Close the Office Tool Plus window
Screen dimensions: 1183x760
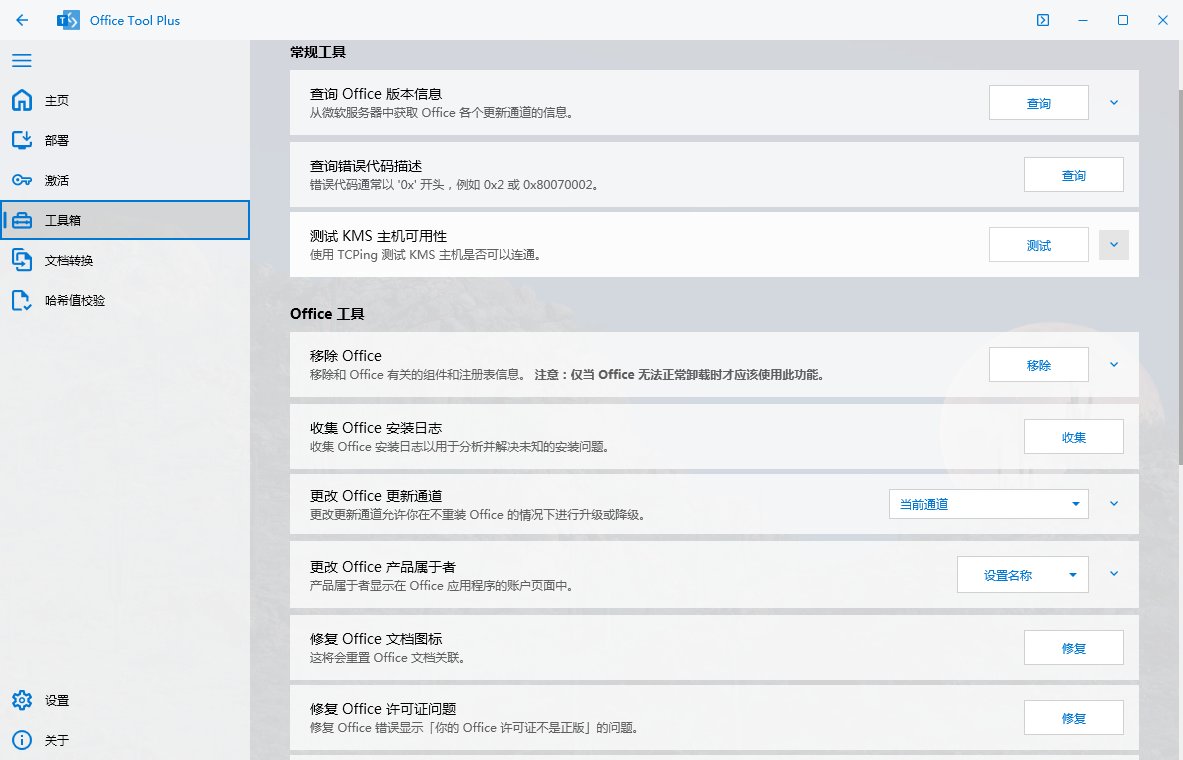click(x=1163, y=20)
